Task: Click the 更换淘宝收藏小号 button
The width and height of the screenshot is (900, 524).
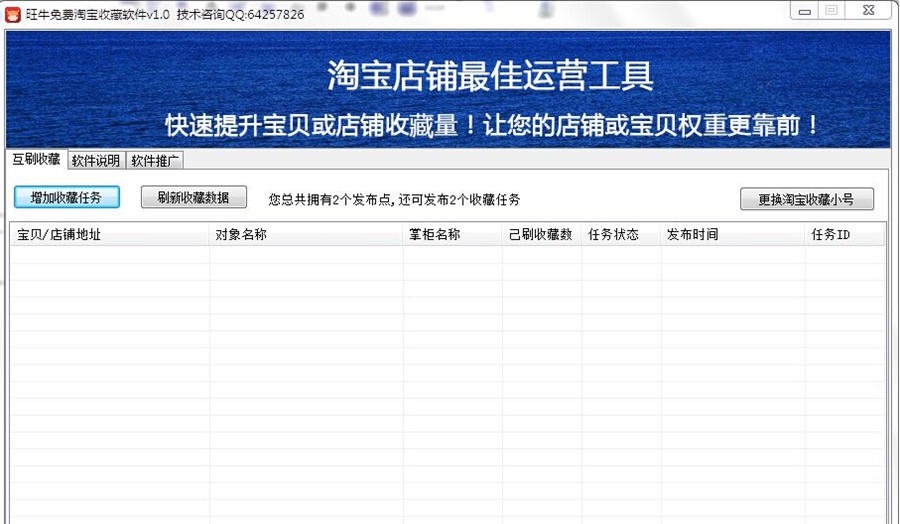Action: click(806, 199)
